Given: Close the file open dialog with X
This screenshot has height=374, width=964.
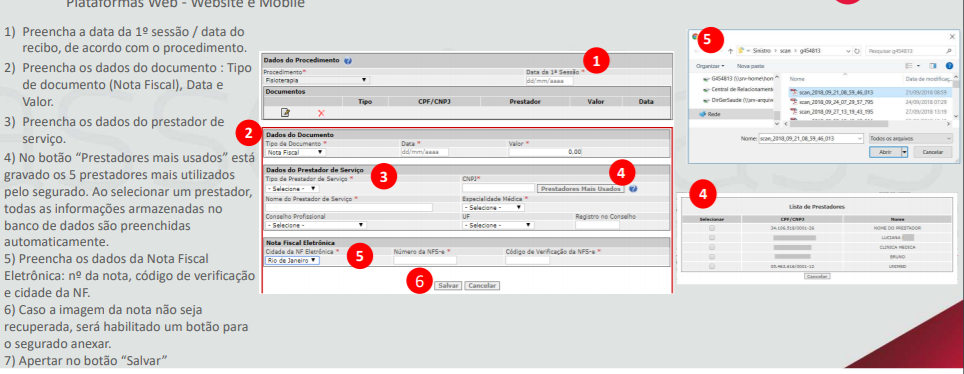Looking at the screenshot, I should (952, 37).
